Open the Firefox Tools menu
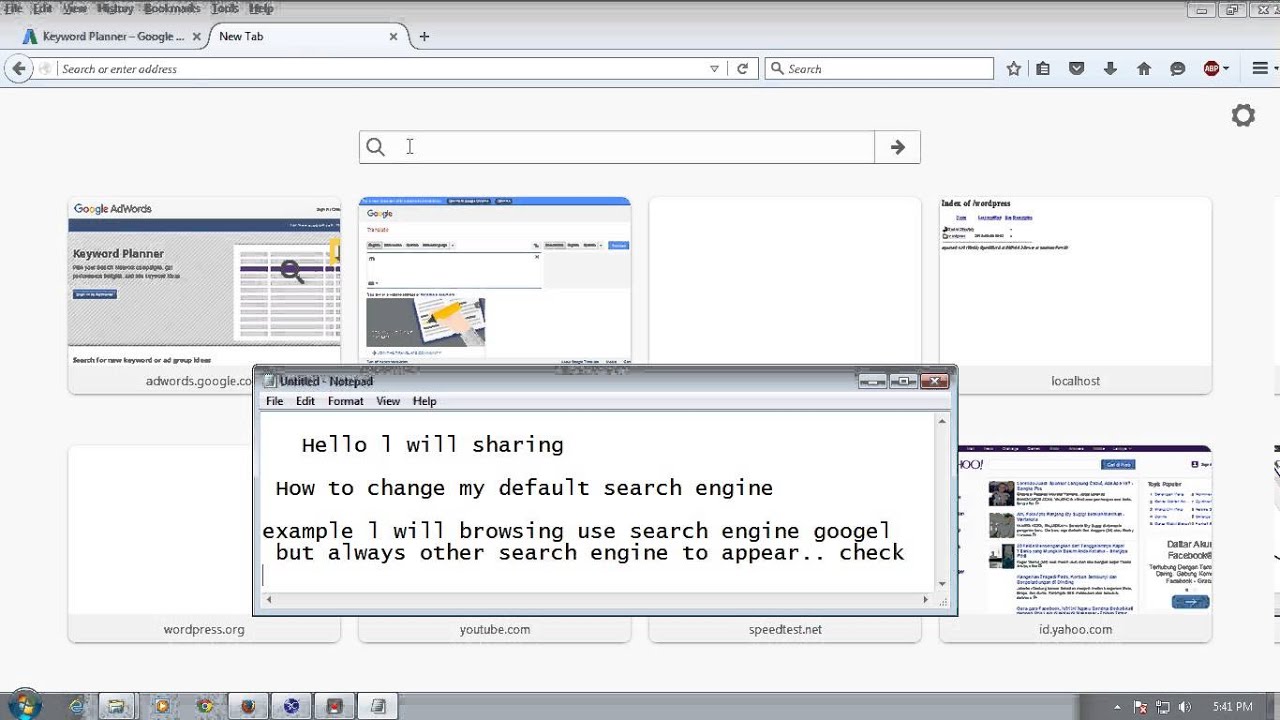This screenshot has width=1280, height=720. tap(225, 8)
